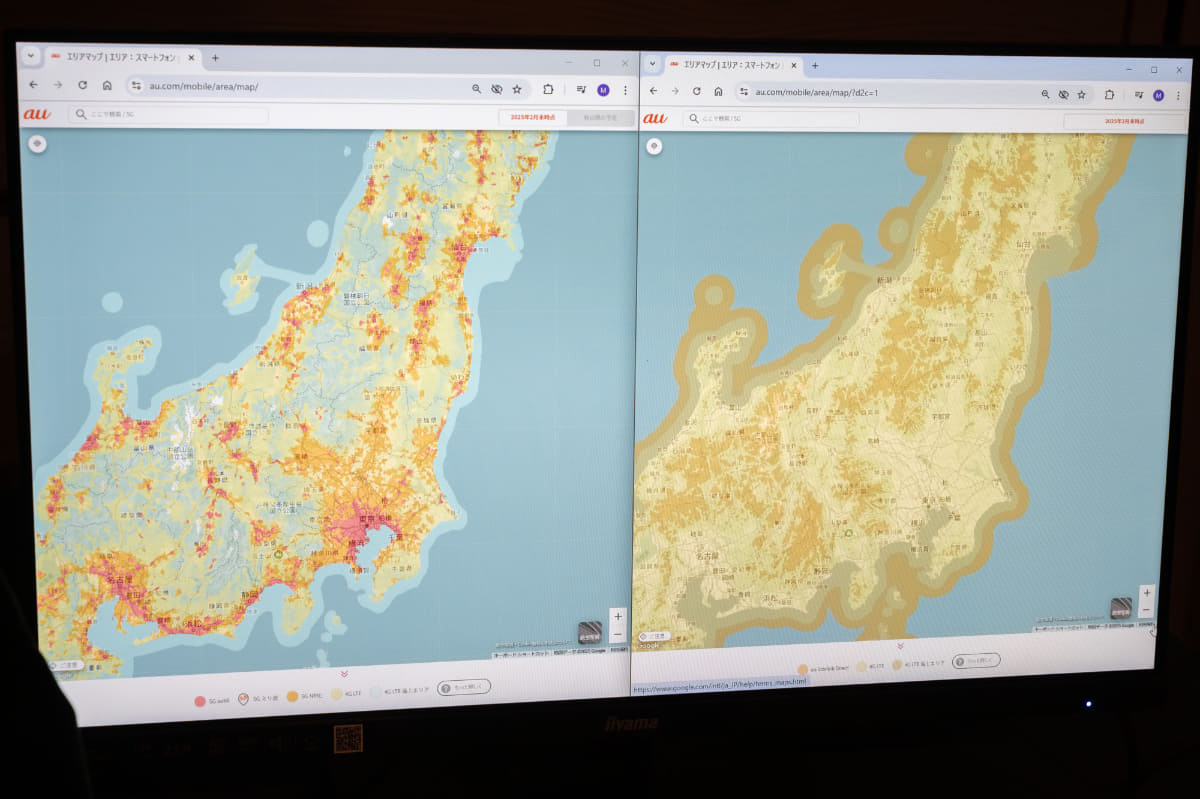Click the area search field on the right page
This screenshot has width=1200, height=799.
pos(770,119)
